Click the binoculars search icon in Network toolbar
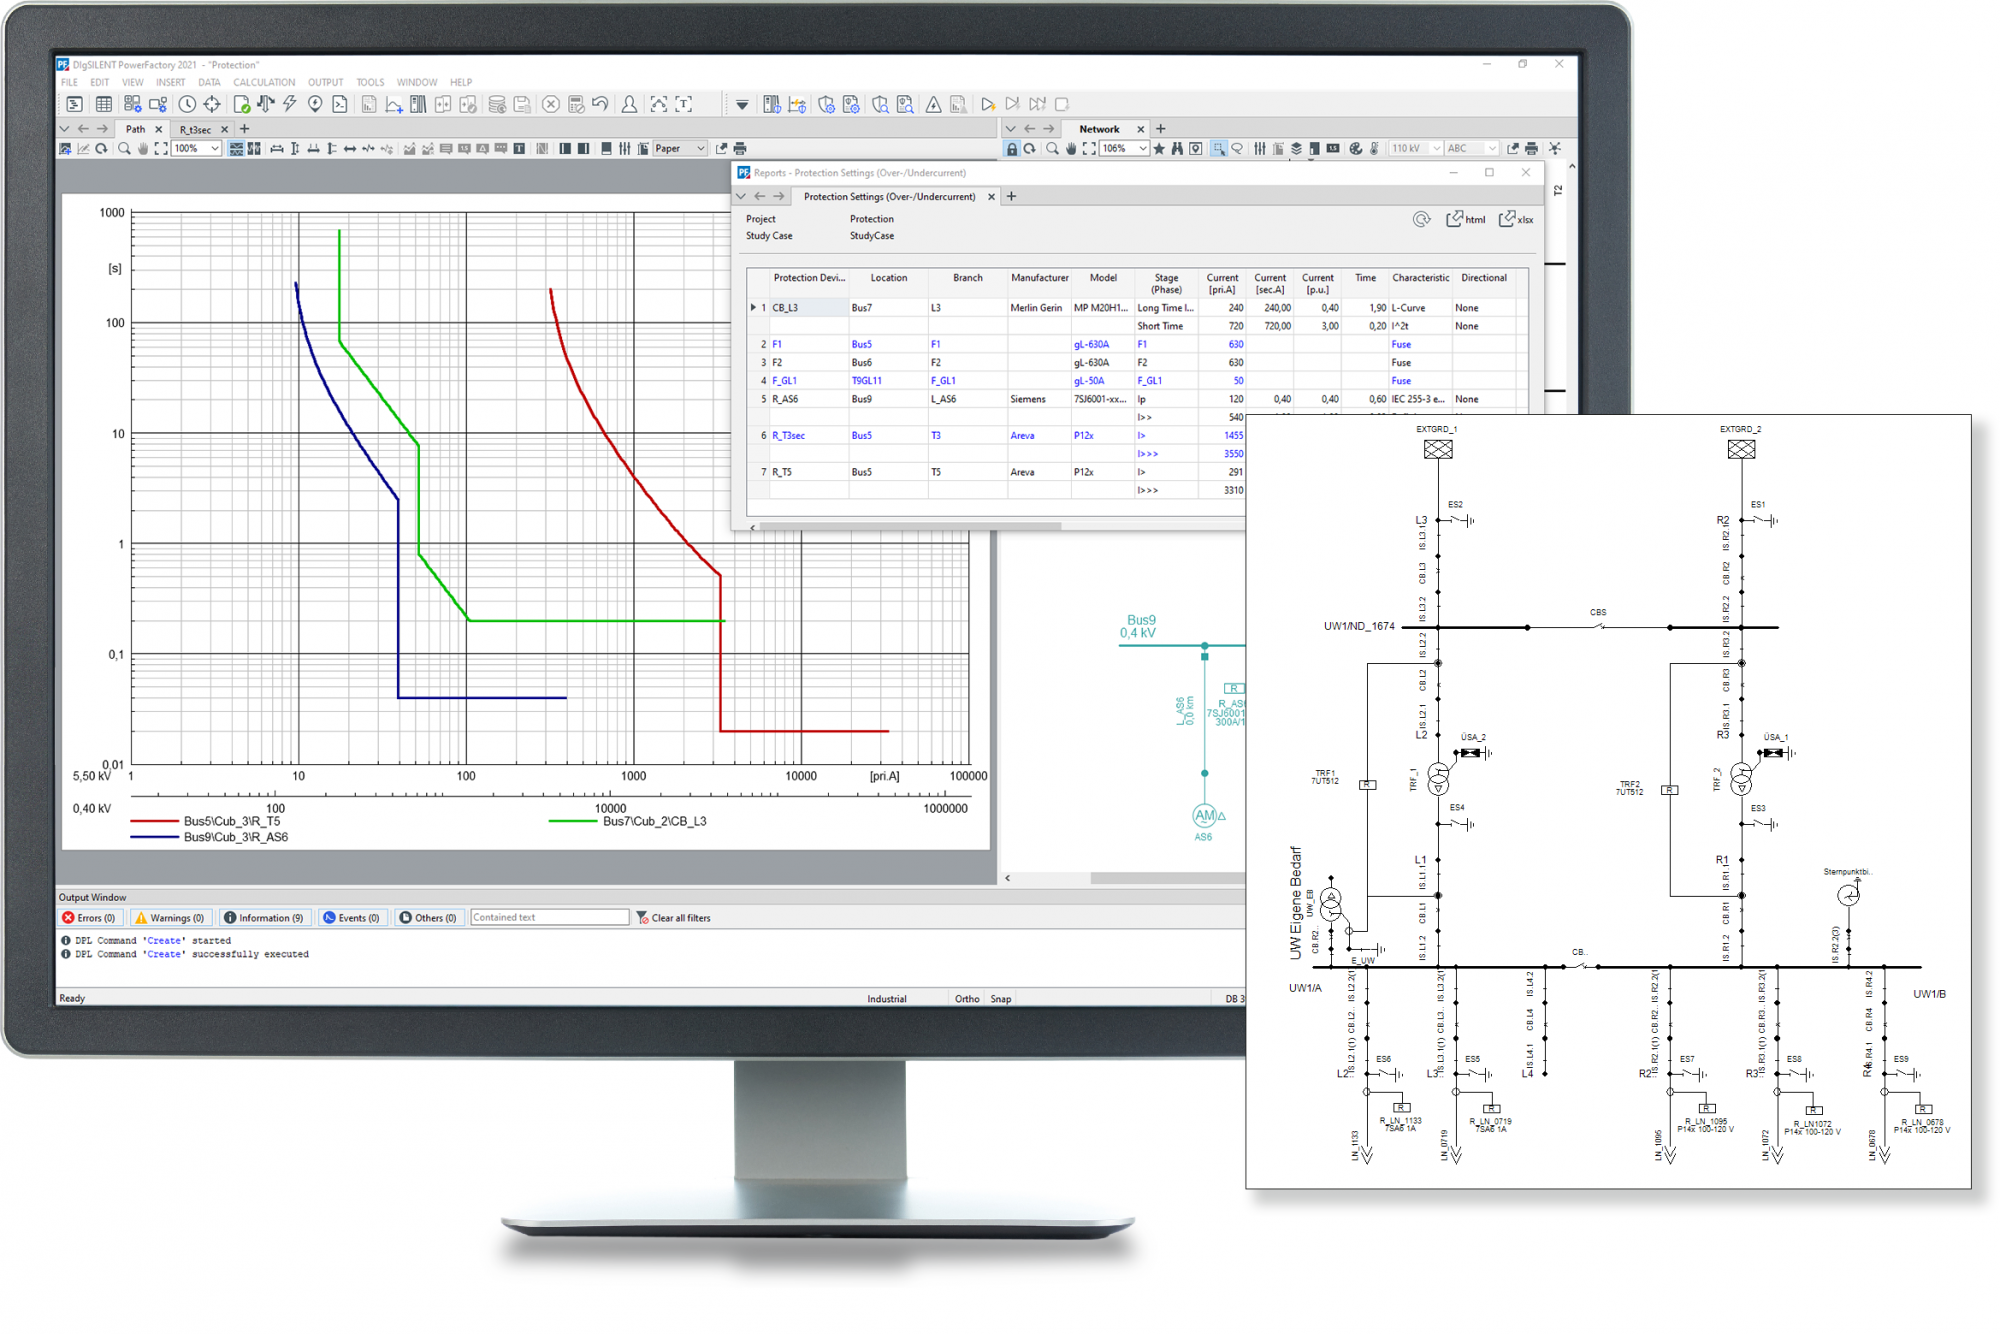Image resolution: width=2000 pixels, height=1334 pixels. coord(1177,149)
